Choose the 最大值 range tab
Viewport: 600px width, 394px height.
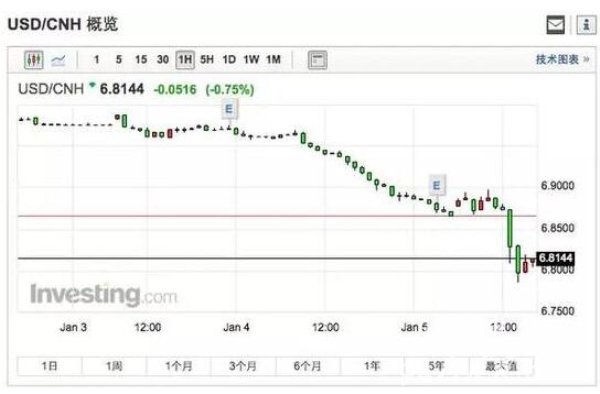click(501, 366)
